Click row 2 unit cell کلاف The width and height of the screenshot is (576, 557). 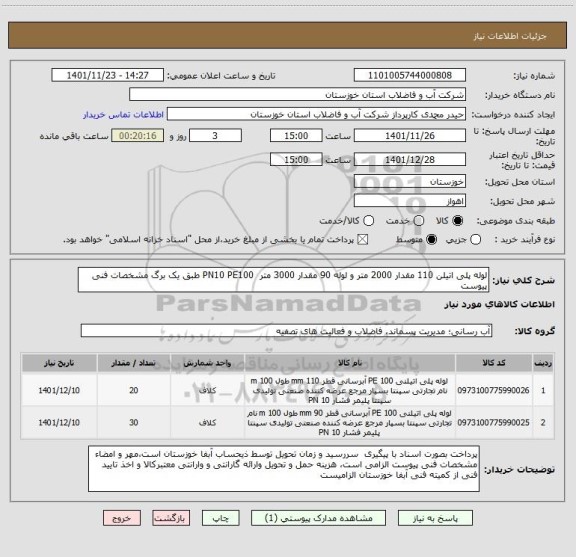[207, 423]
